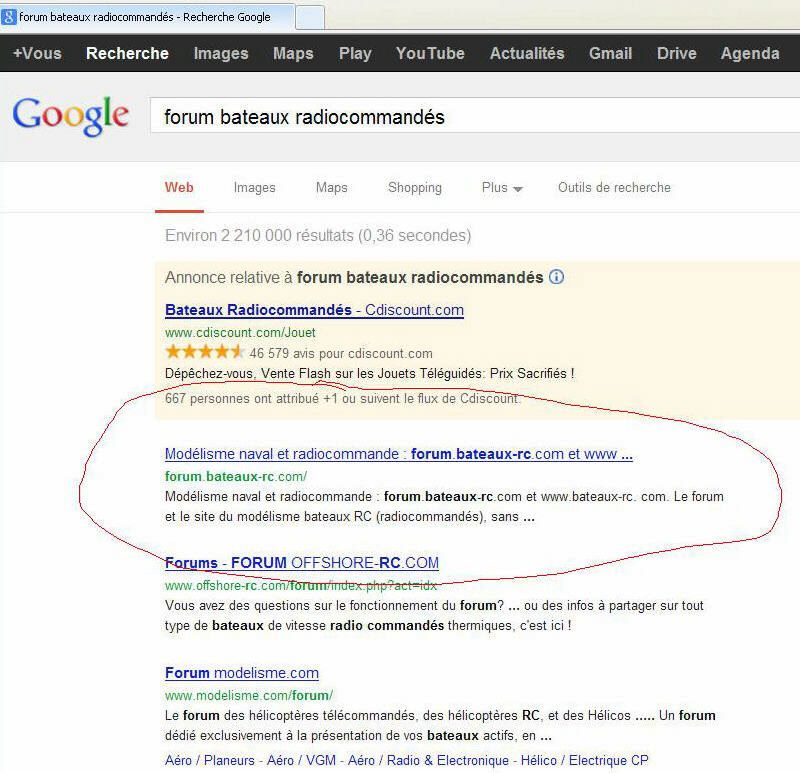800x773 pixels.
Task: Open Drive from the top bar
Action: pos(677,53)
